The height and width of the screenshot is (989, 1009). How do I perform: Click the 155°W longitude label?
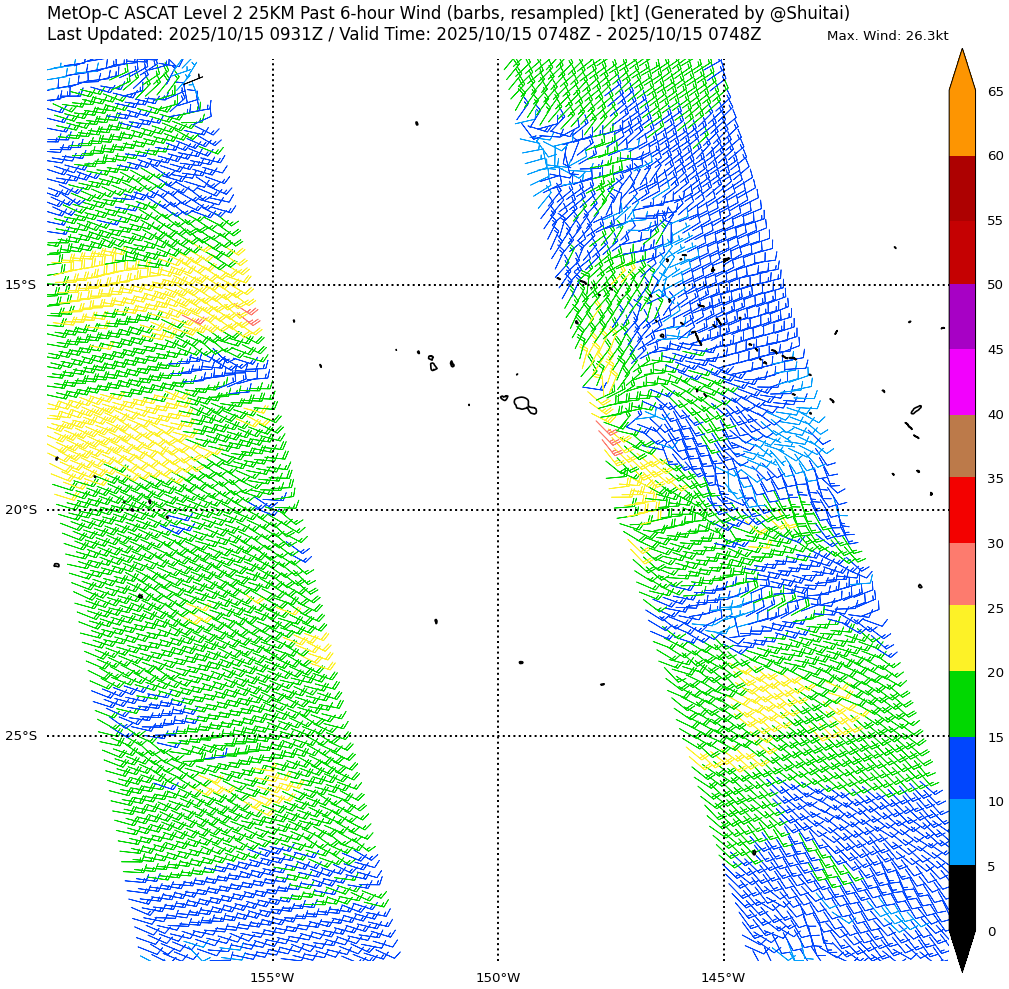coord(272,977)
